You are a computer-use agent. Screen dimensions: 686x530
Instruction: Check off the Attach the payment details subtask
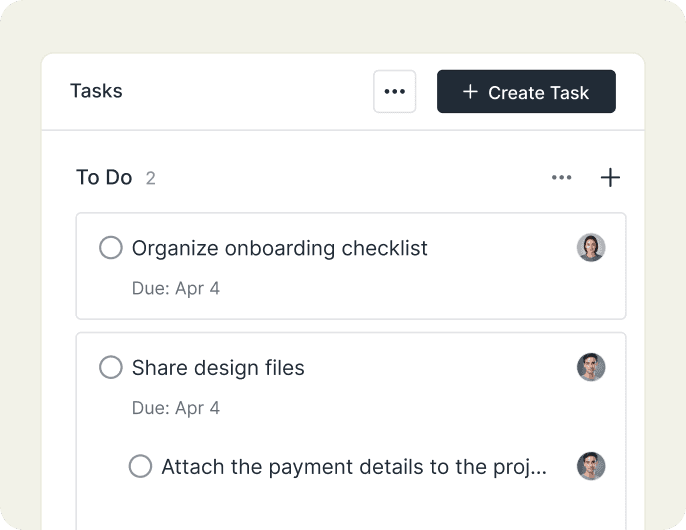pos(140,466)
